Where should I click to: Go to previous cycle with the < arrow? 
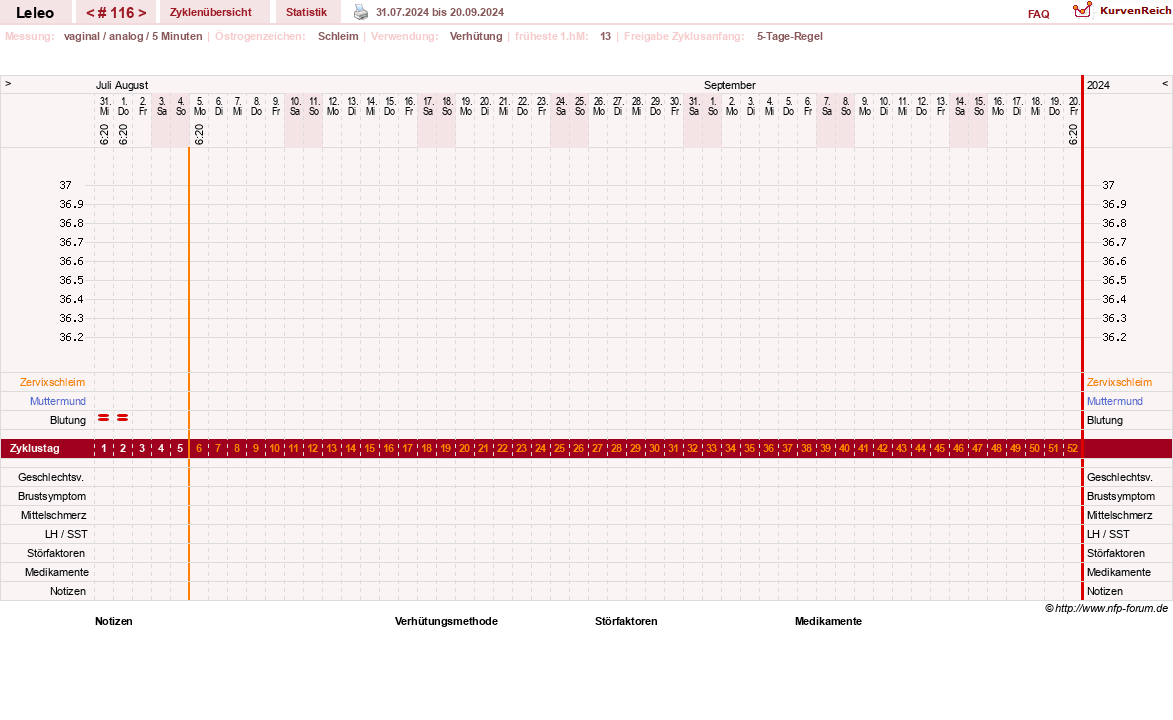tap(90, 13)
